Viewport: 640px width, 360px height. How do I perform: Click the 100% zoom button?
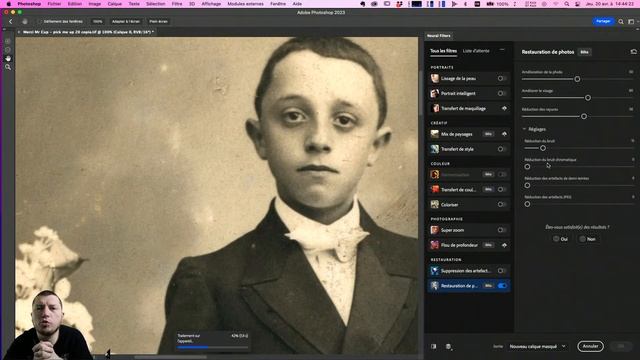click(97, 21)
